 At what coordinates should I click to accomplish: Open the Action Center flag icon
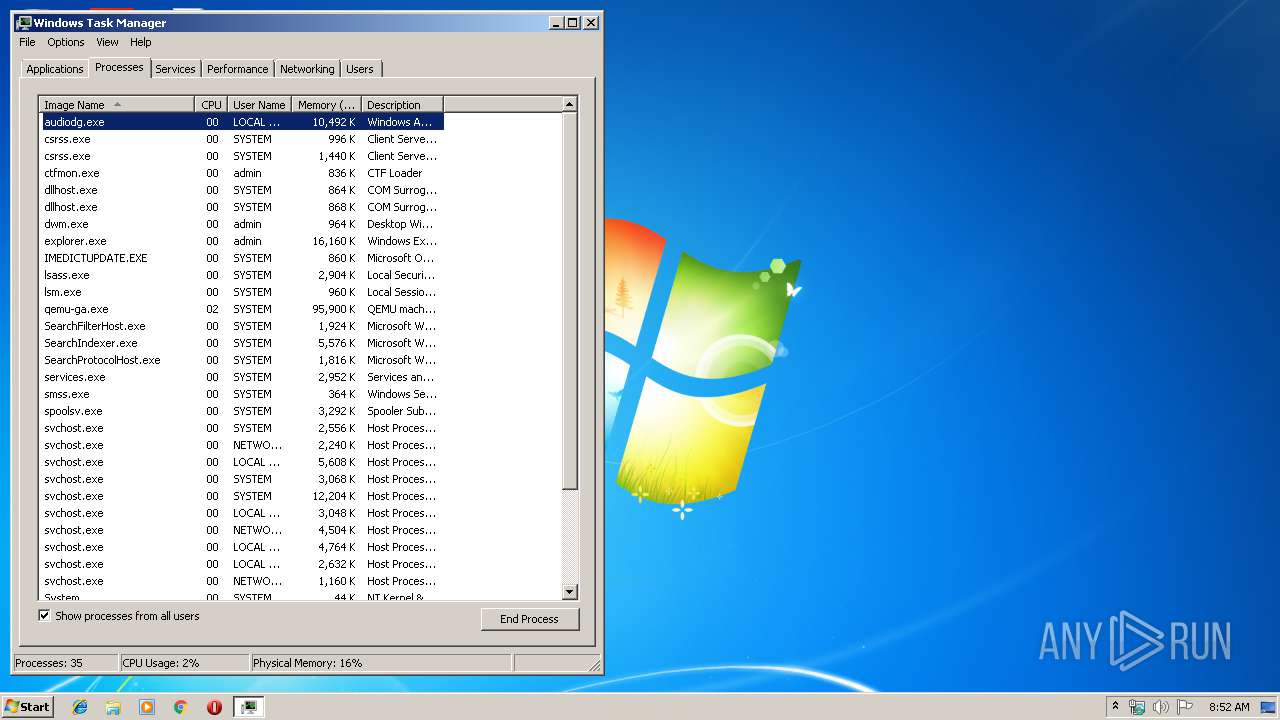1185,707
